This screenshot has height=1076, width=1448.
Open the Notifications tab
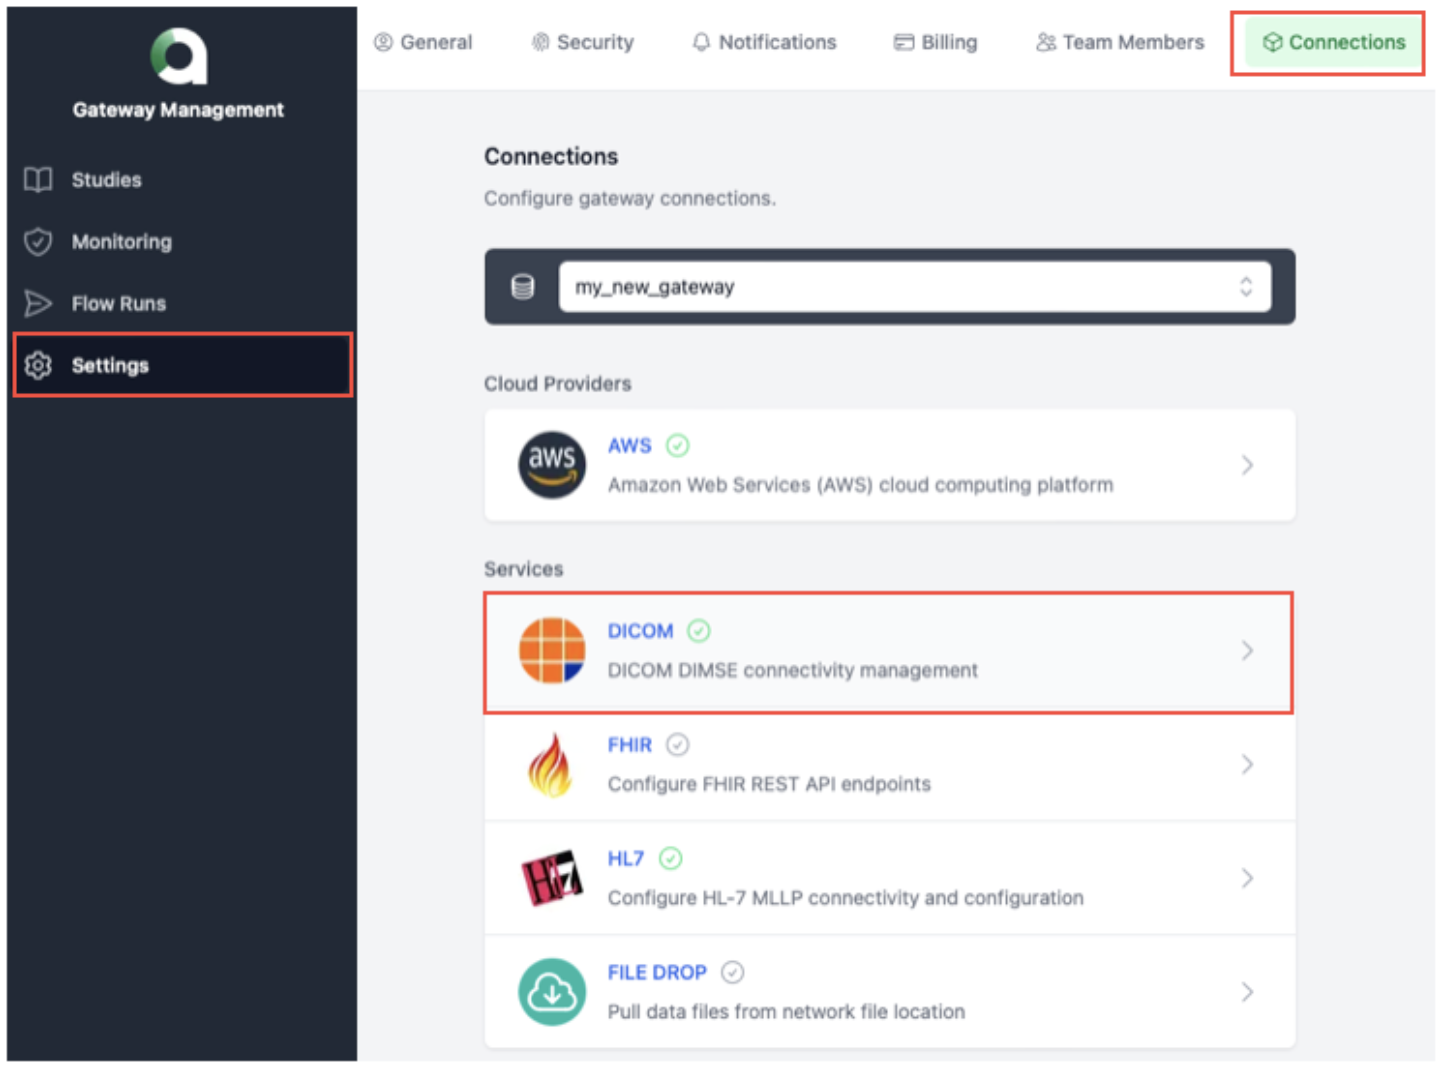pyautogui.click(x=764, y=42)
